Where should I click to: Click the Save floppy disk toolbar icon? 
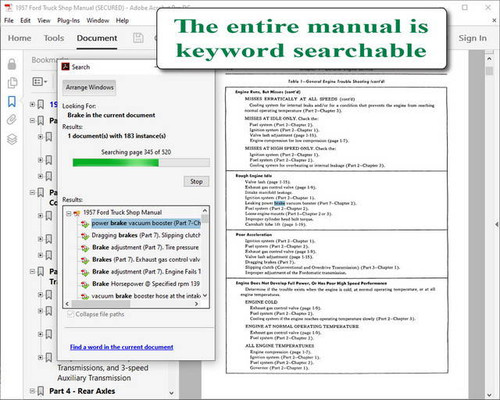pyautogui.click(x=138, y=38)
